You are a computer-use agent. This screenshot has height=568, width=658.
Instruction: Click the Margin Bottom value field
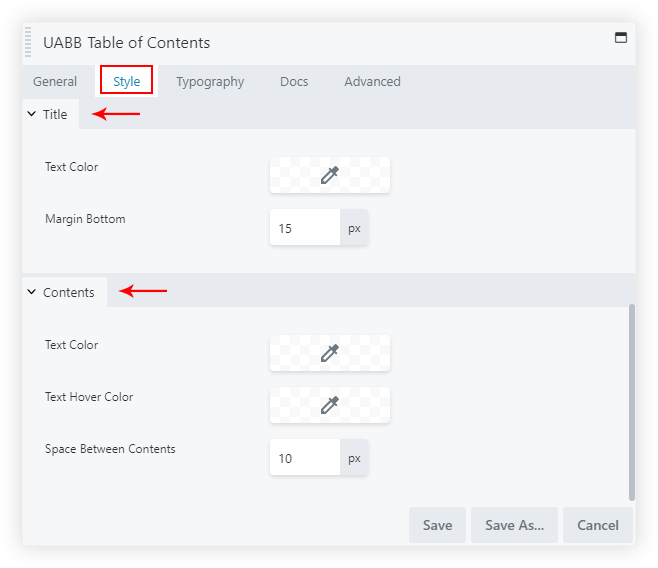[x=304, y=228]
